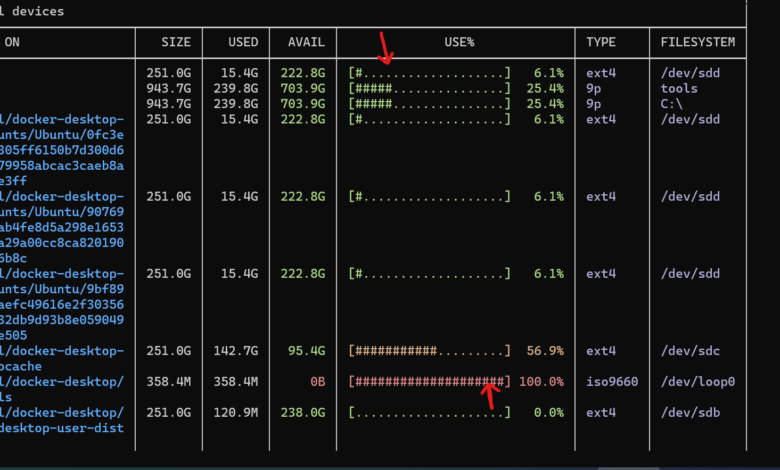
Task: Click the path line 'aefc49616e2f30356'
Action: [62, 304]
